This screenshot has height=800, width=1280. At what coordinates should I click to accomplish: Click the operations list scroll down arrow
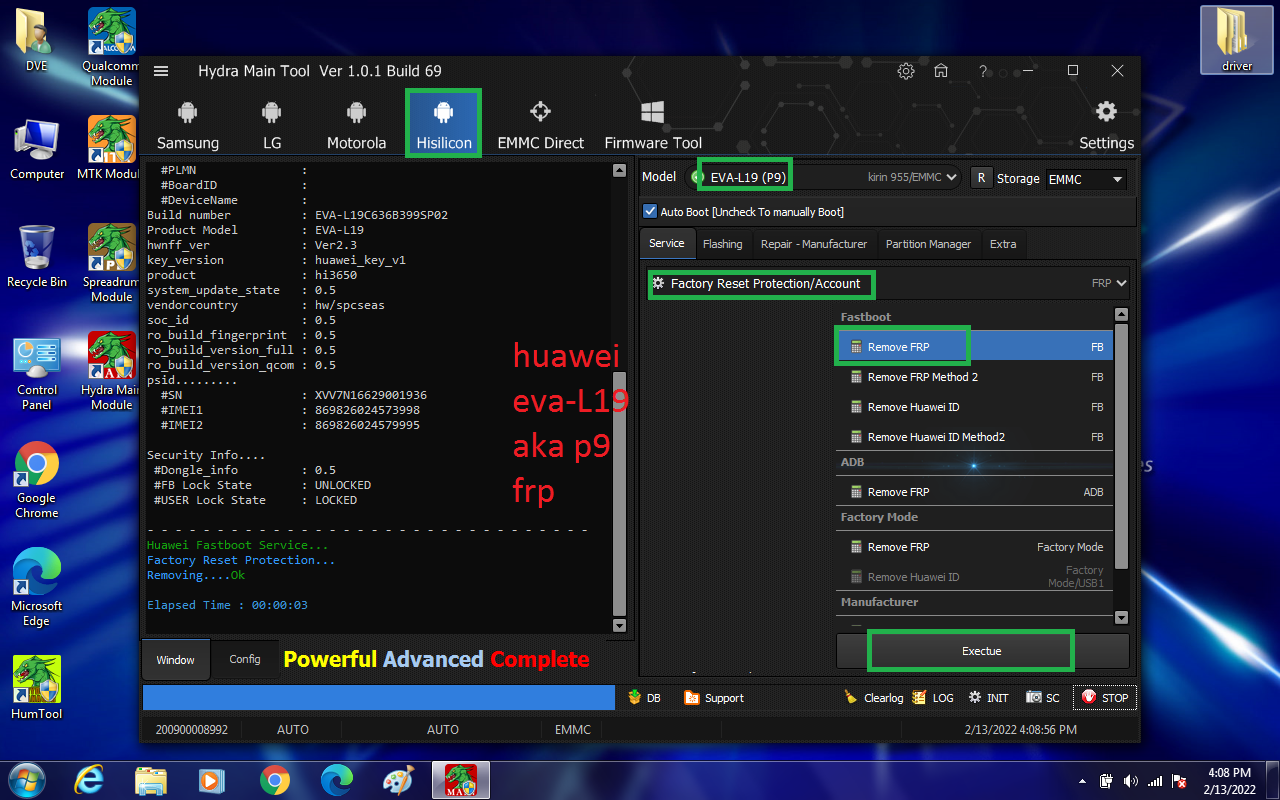click(1121, 618)
